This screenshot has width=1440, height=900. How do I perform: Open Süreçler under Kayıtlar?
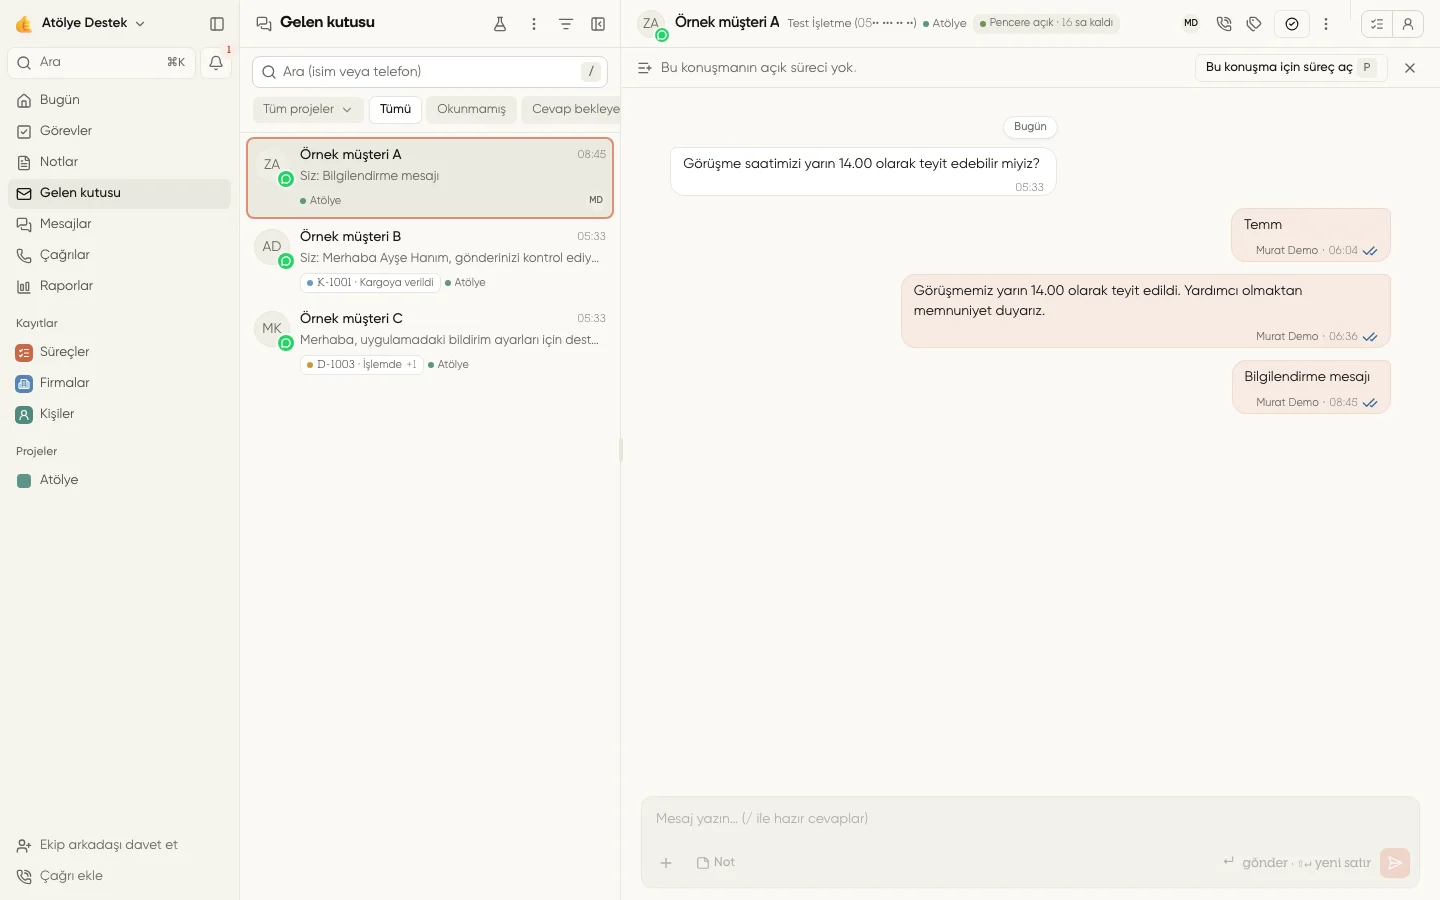click(119, 352)
